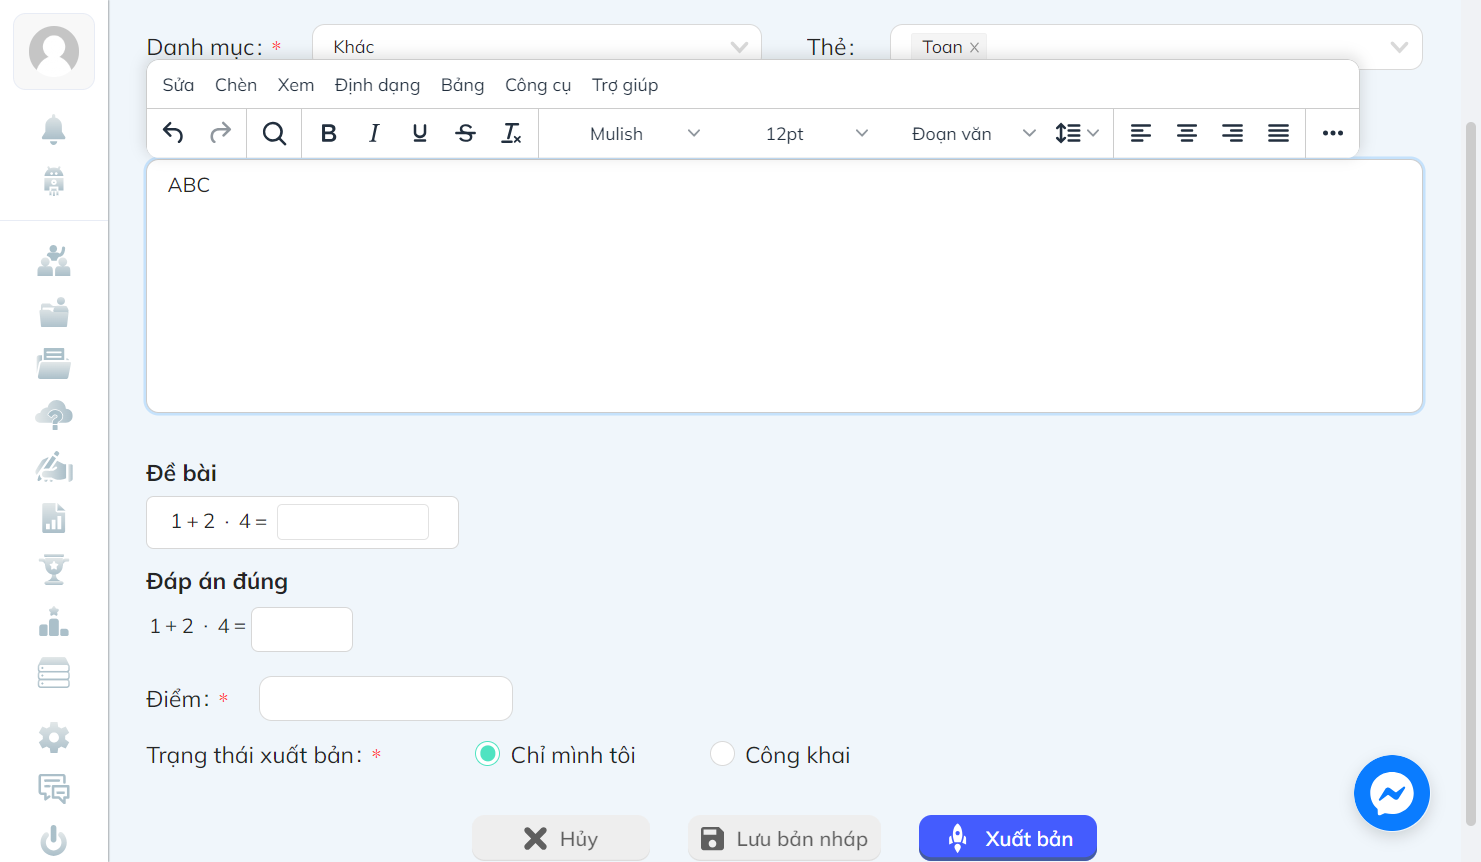Toggle underline formatting
This screenshot has height=862, width=1481.
[x=420, y=133]
